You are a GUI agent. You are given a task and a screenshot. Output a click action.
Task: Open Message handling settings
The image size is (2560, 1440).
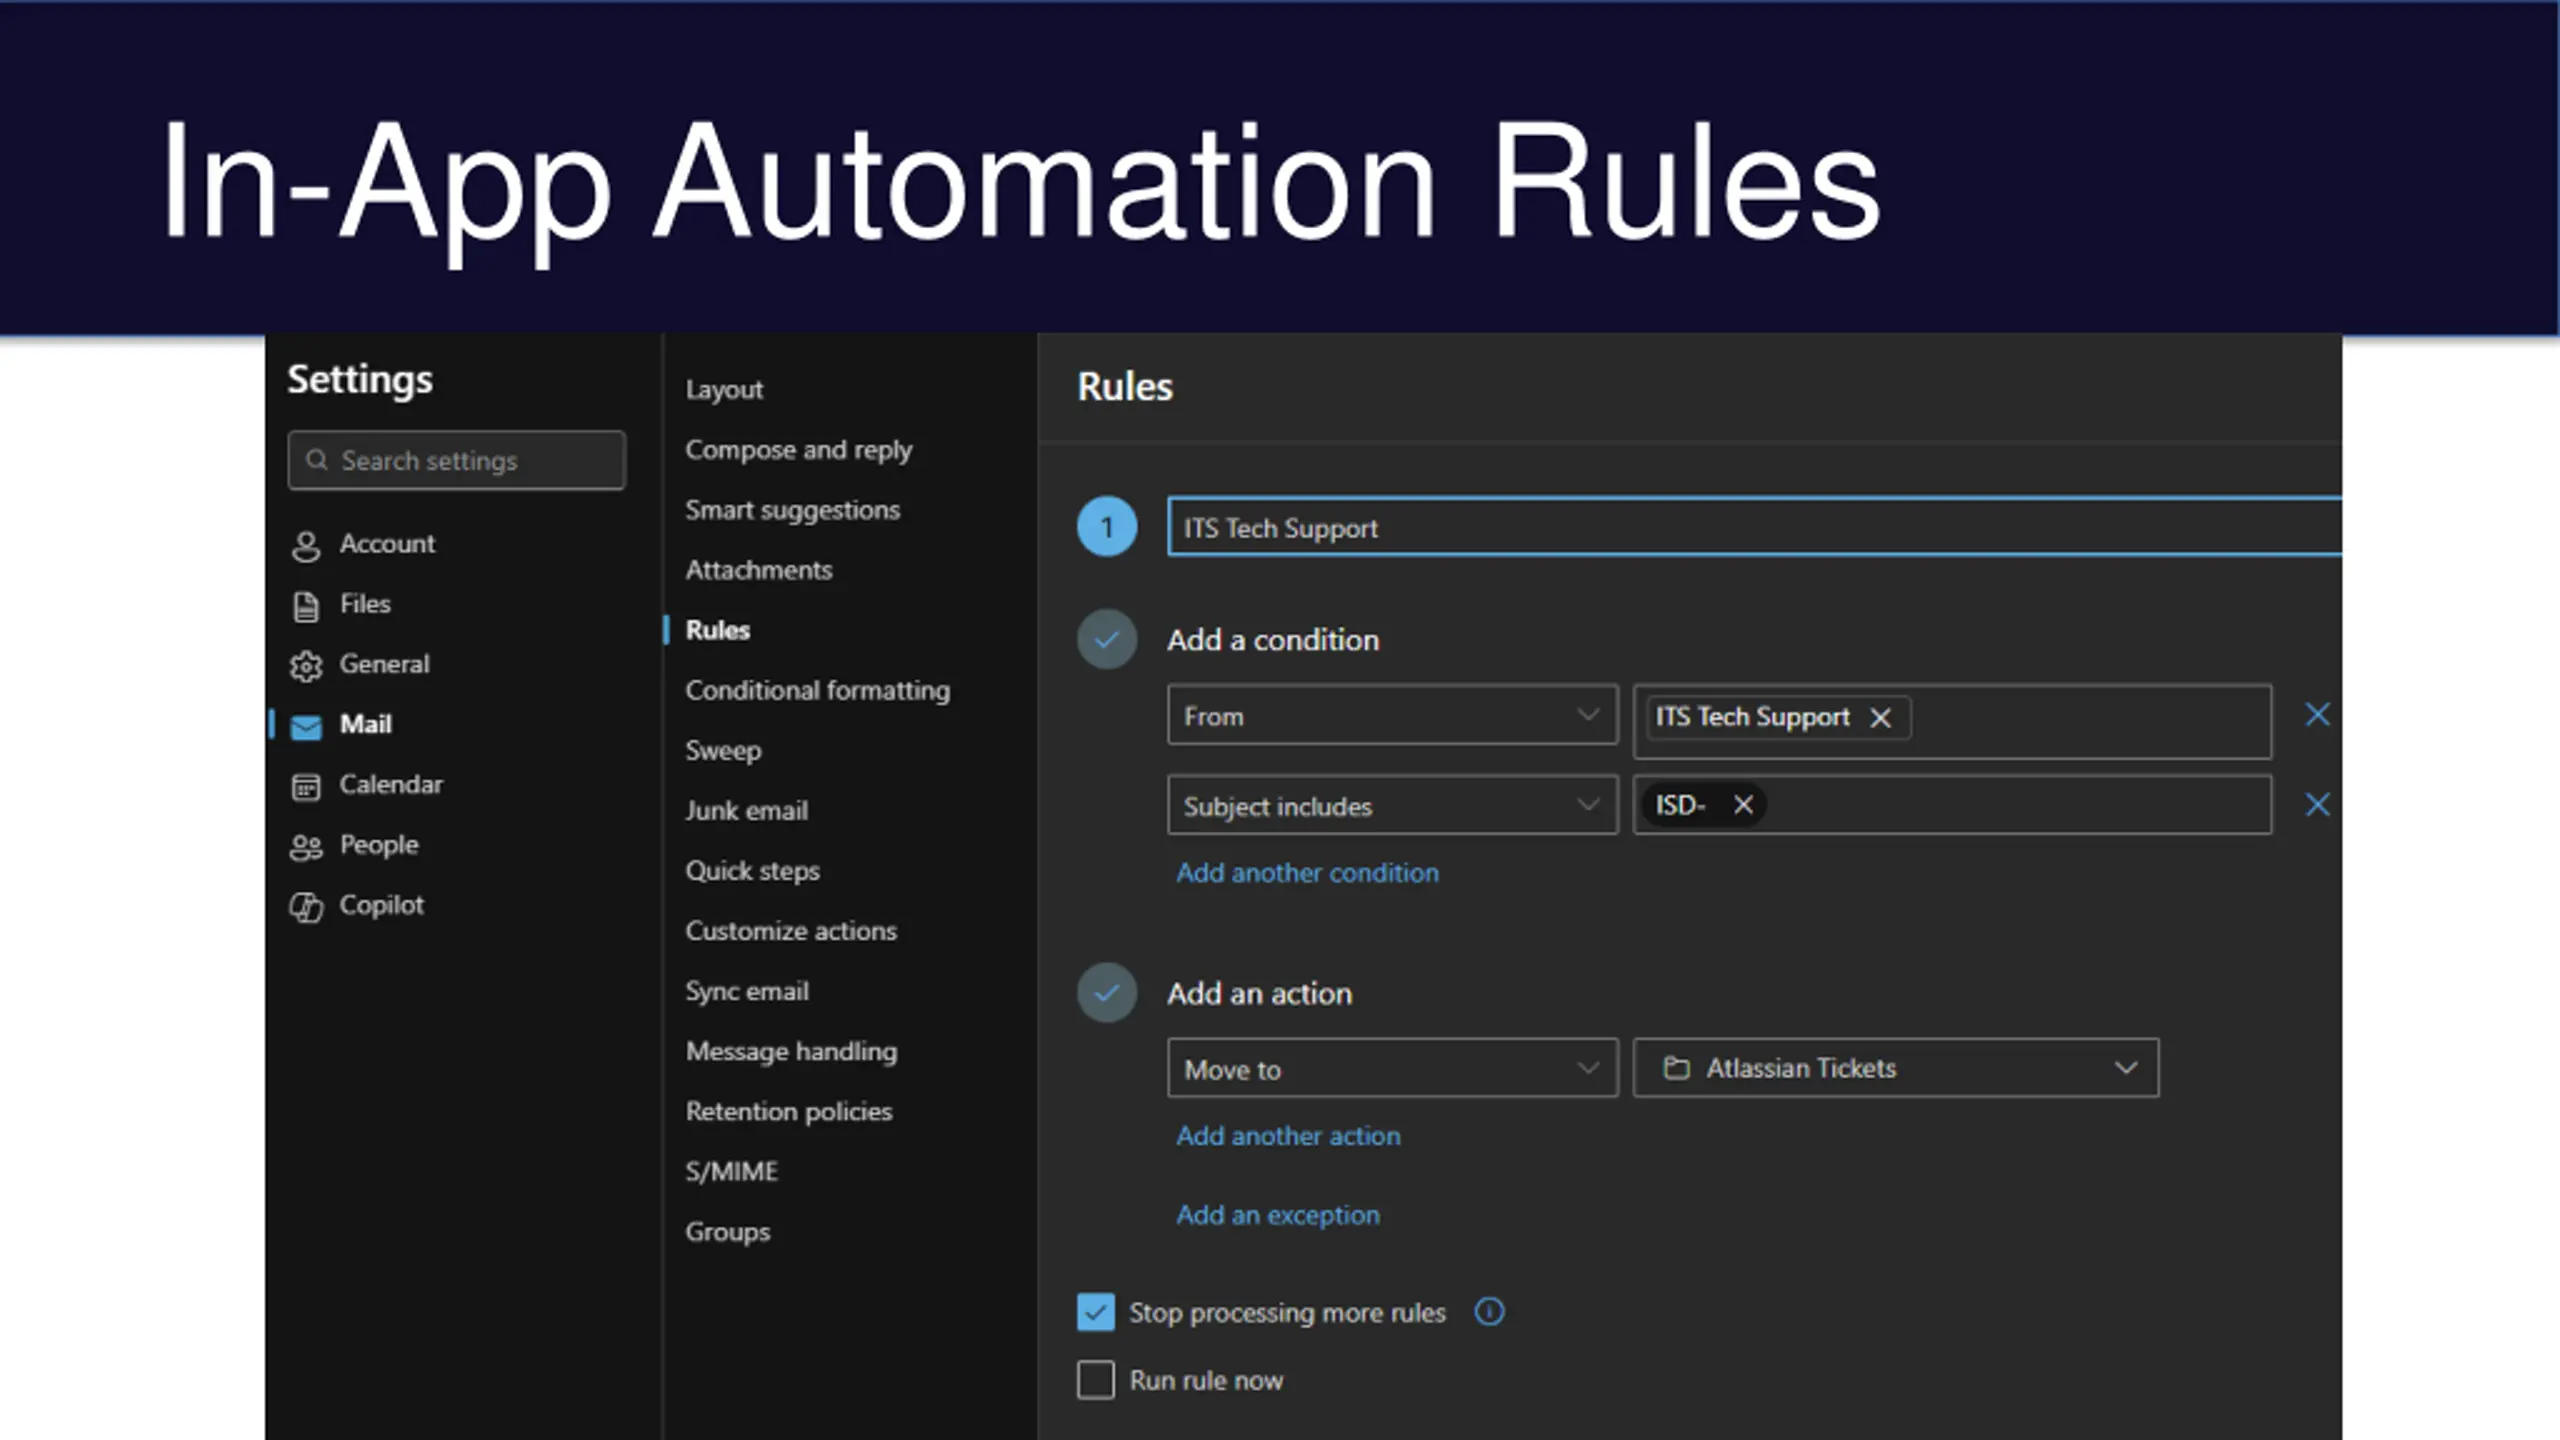[x=792, y=1051]
